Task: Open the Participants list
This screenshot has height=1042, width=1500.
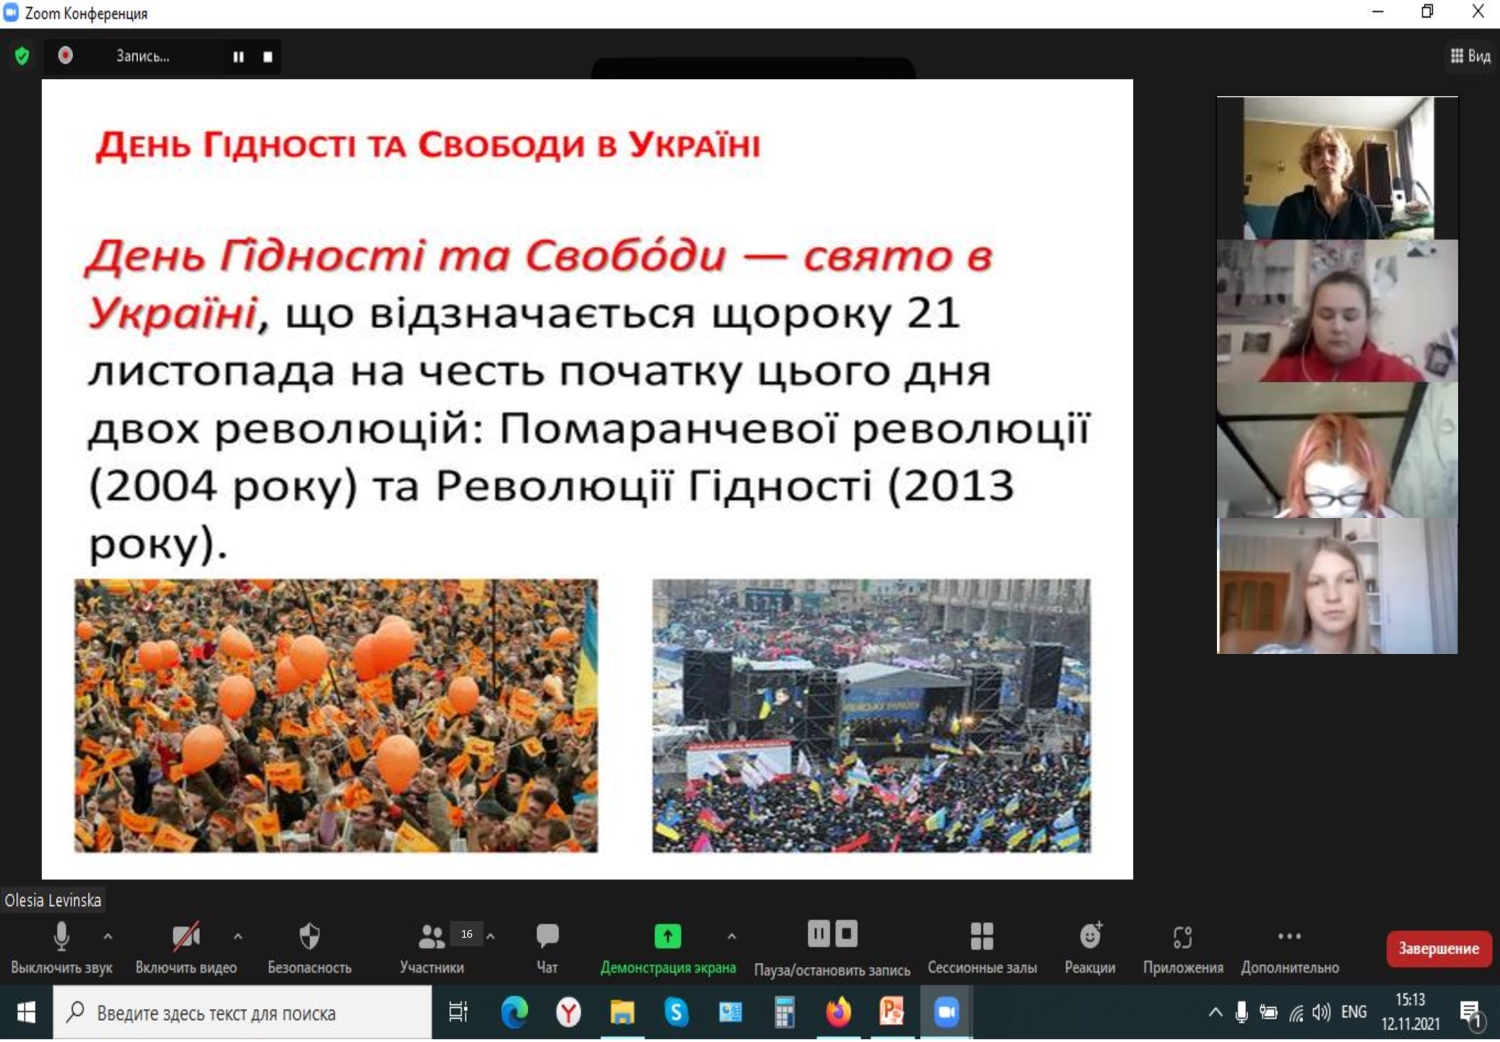Action: 432,938
